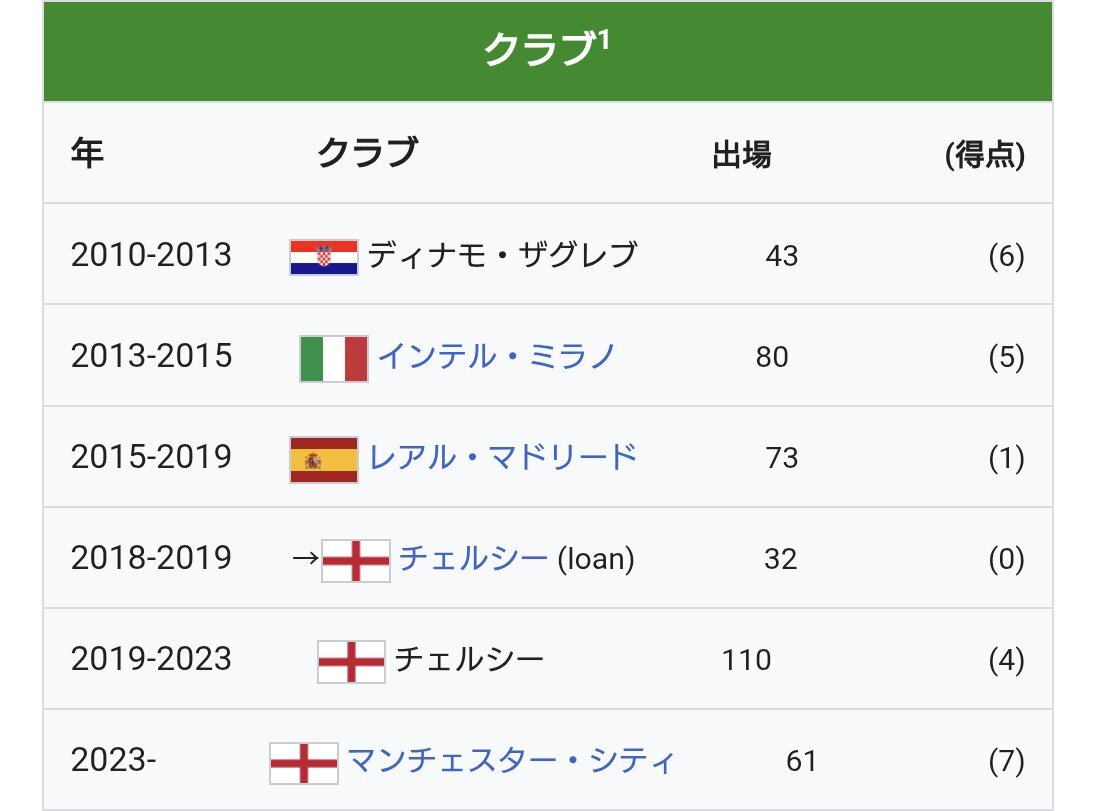1096x811 pixels.
Task: Click the Spanish flag beside レアル・マドリード
Action: click(324, 460)
